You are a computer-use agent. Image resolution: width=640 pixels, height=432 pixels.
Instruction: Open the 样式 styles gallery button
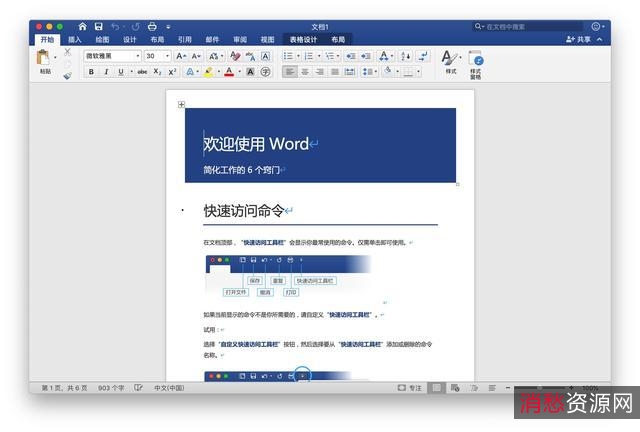point(451,62)
